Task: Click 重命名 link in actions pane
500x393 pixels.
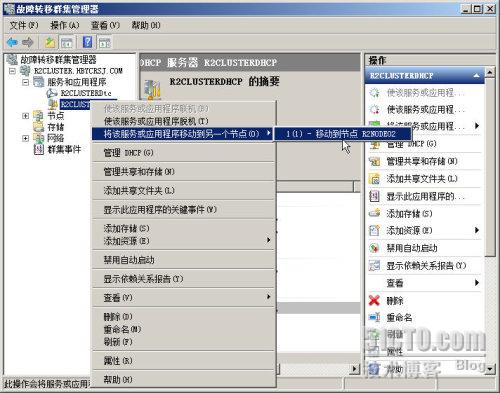Action: coord(399,317)
